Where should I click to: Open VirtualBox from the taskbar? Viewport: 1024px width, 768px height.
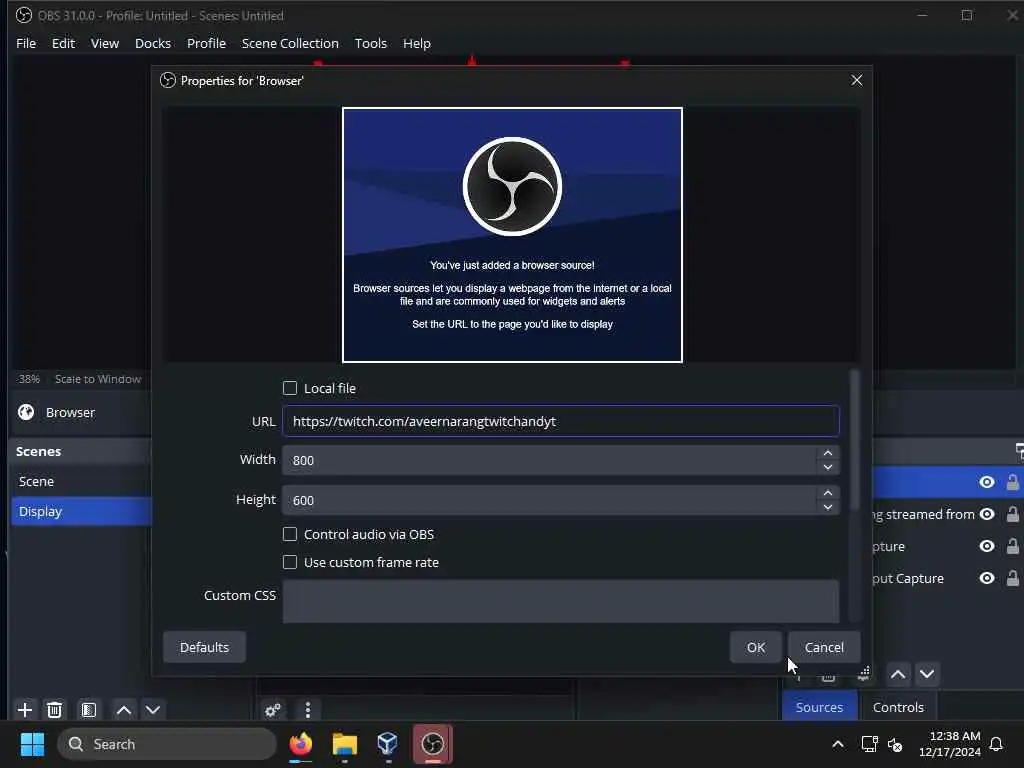click(387, 744)
